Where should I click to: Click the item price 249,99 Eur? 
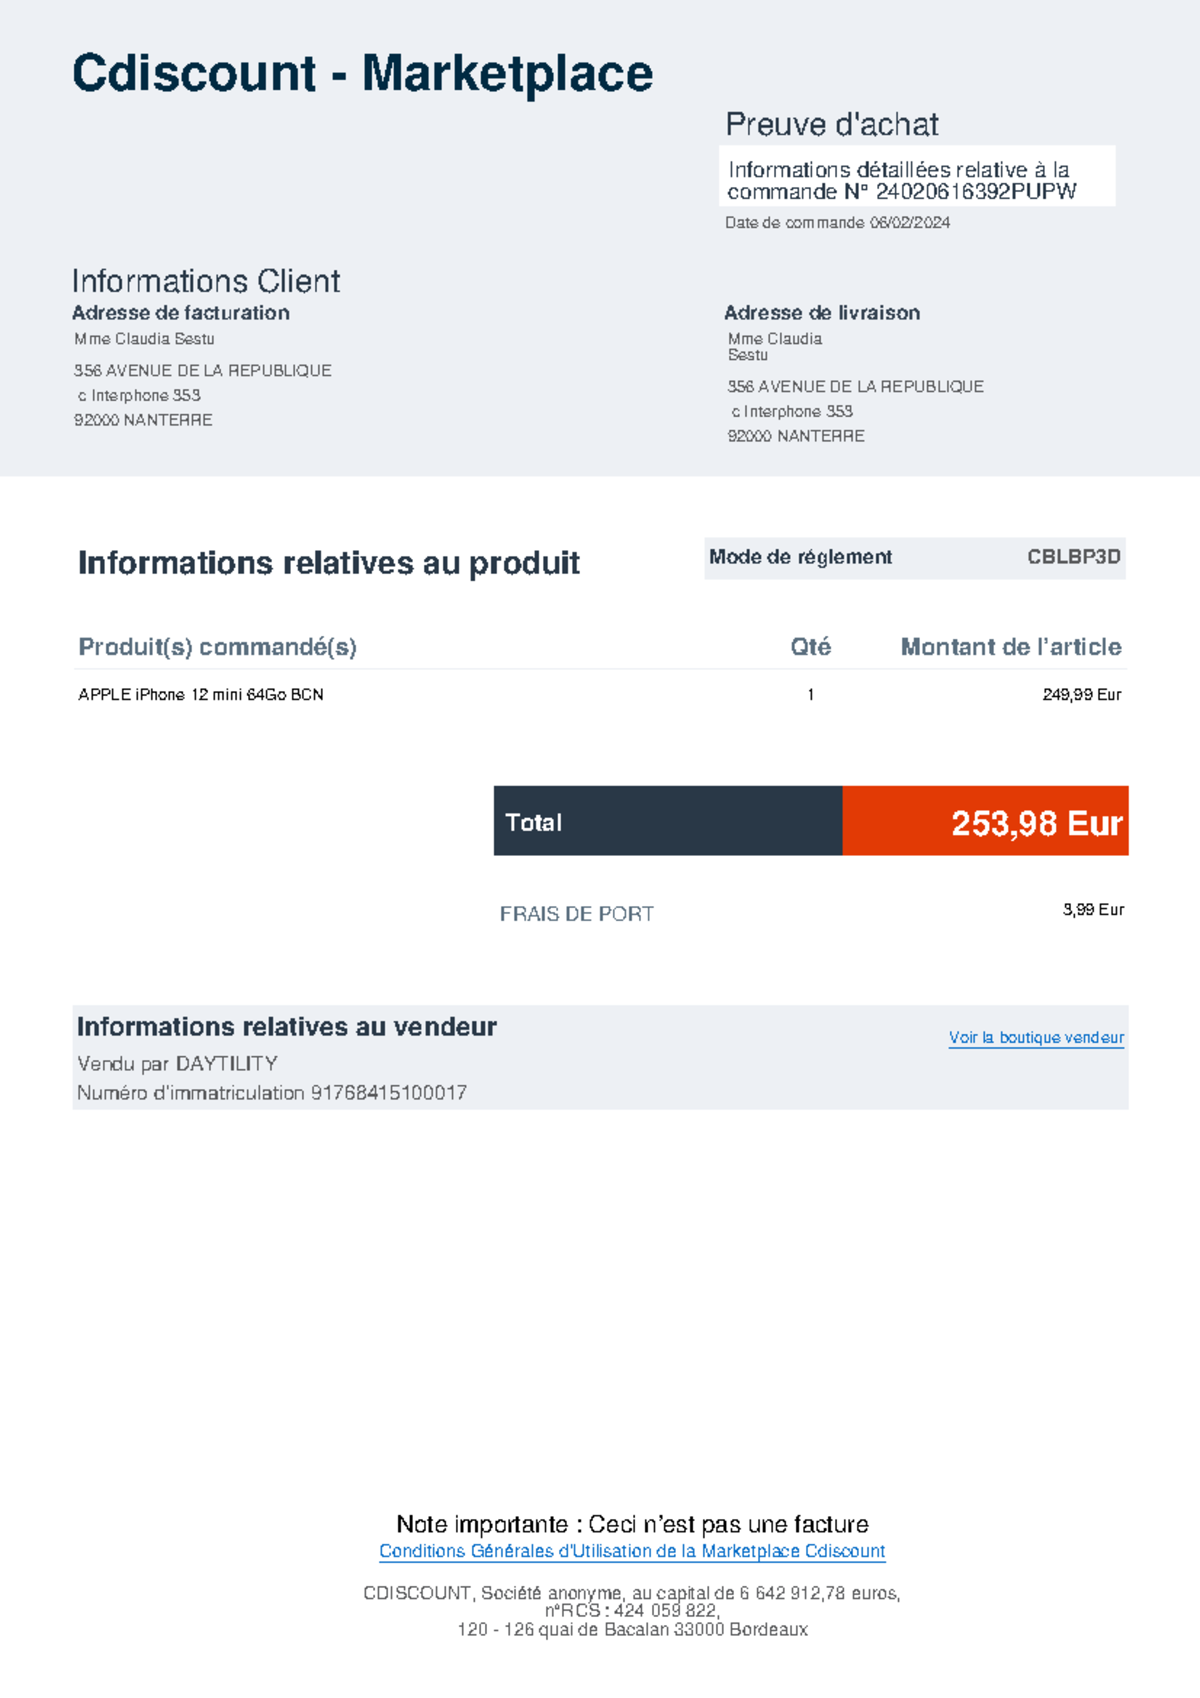(1081, 695)
